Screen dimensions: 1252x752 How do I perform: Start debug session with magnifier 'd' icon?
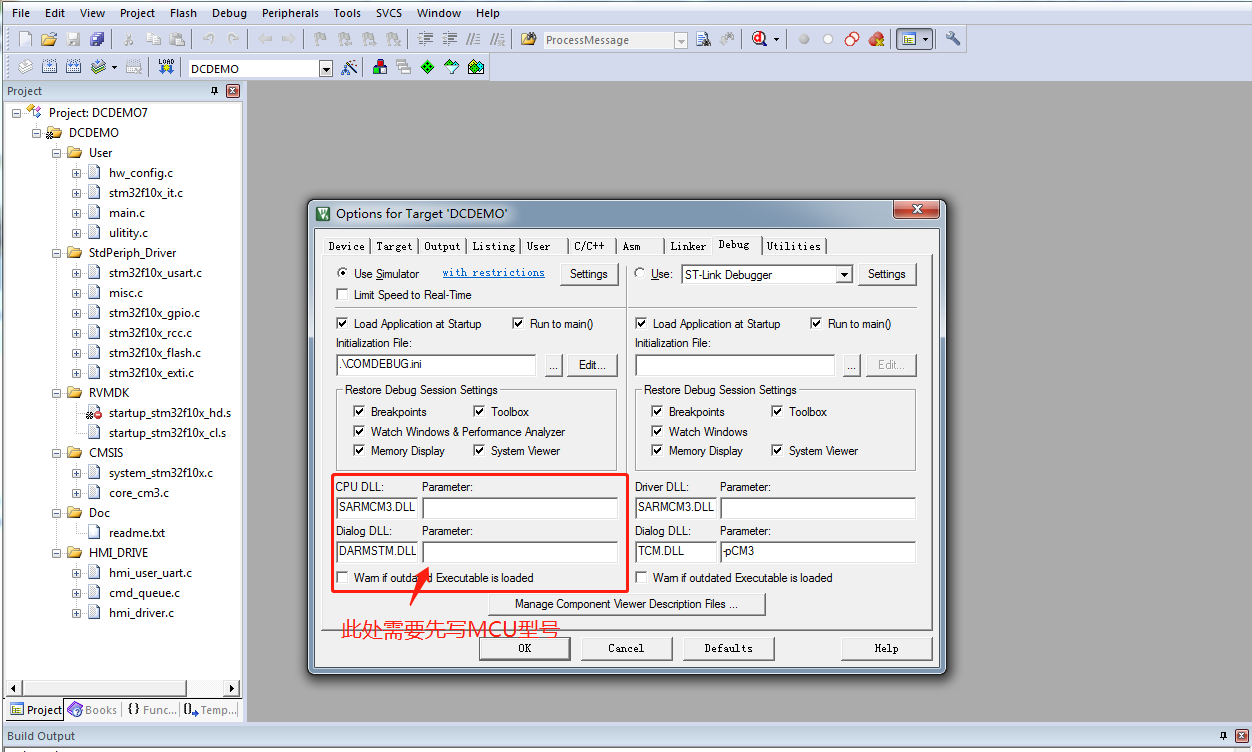[x=760, y=39]
